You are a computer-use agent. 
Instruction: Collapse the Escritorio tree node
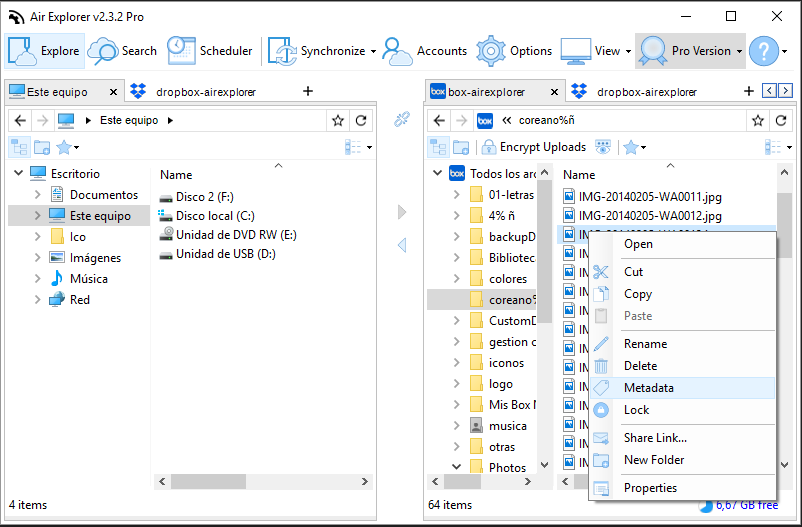(x=18, y=173)
